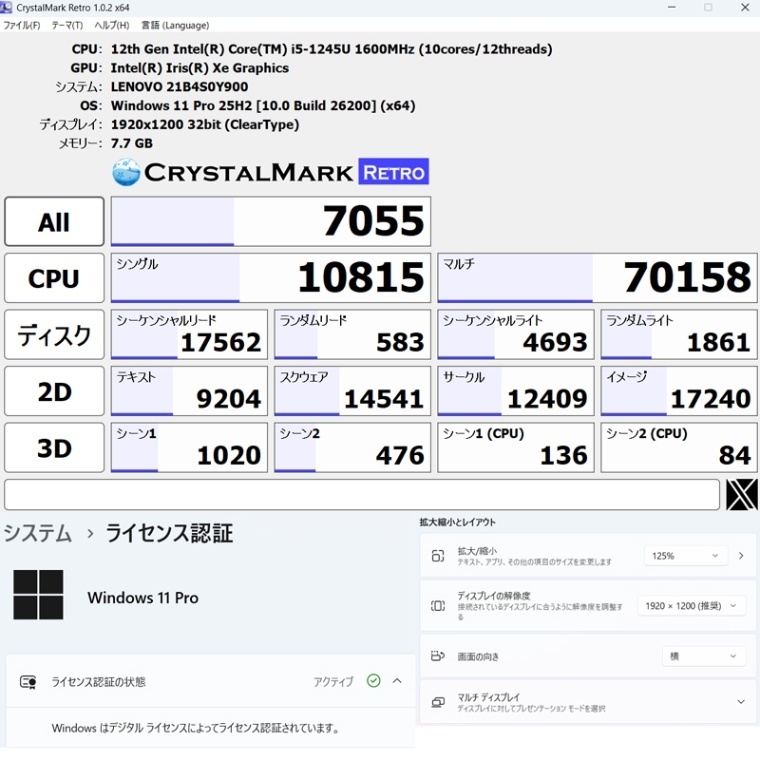Click the GPU text Intel(R) Iris(R) Xe Graphics

[x=200, y=68]
